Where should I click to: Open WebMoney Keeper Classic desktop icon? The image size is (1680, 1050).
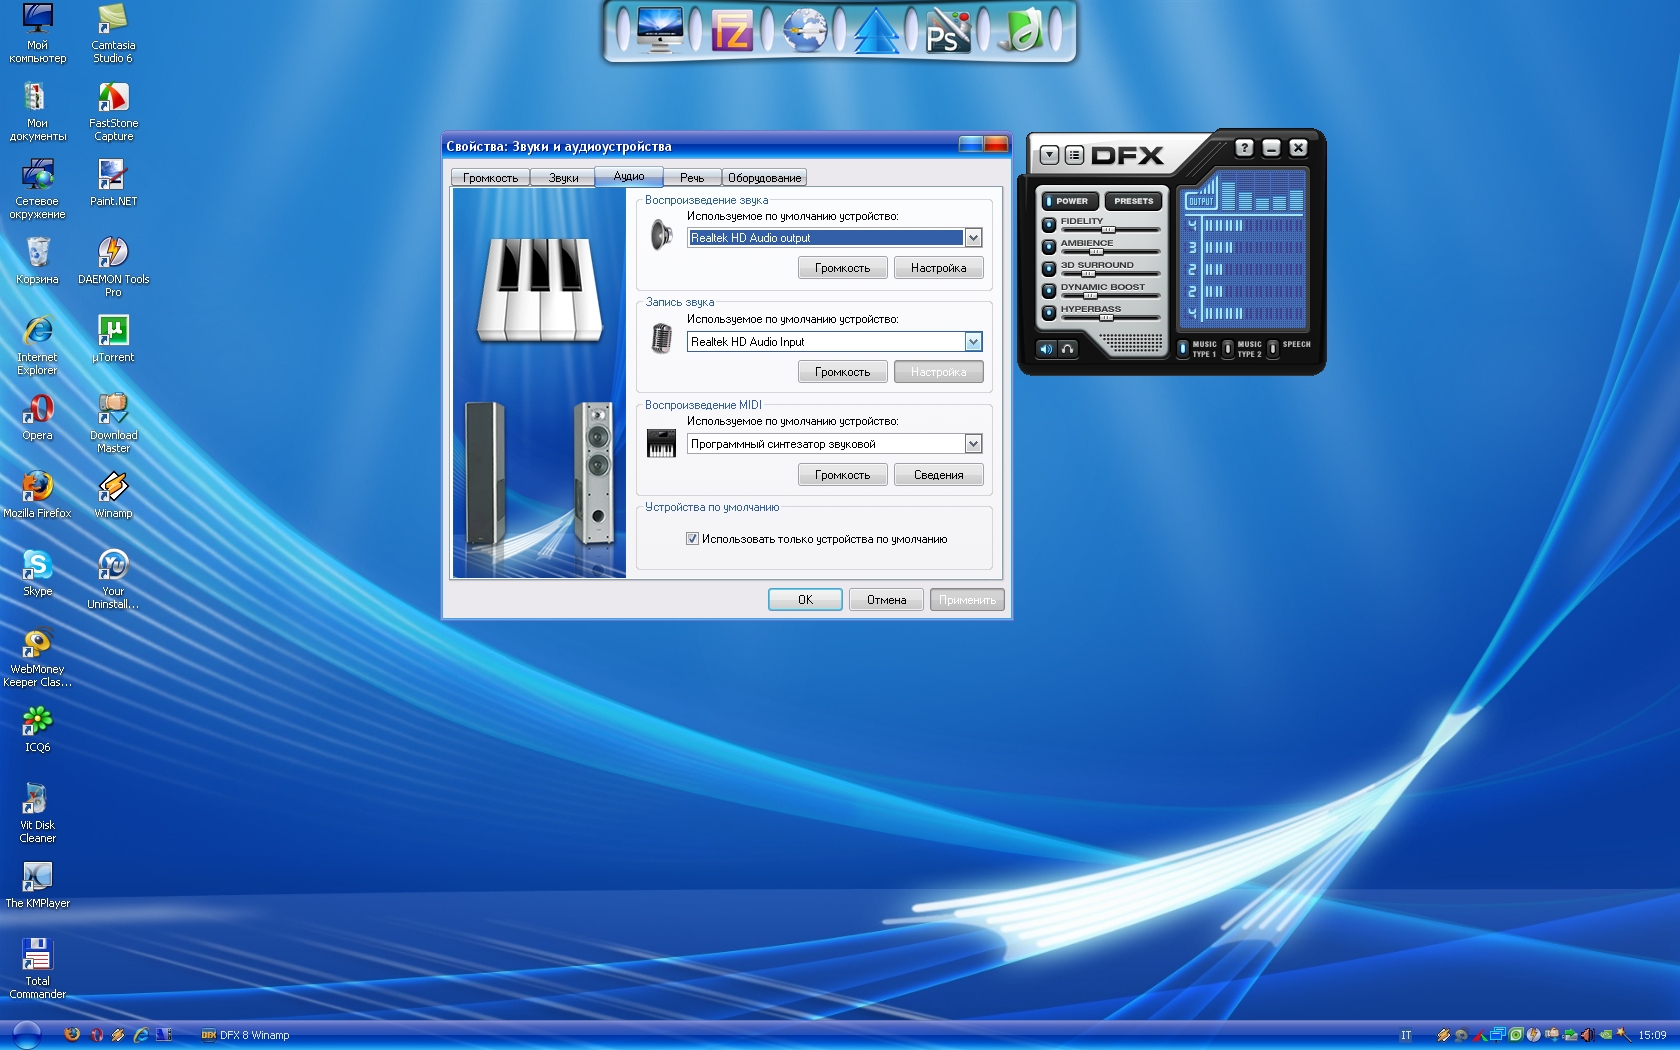pyautogui.click(x=37, y=657)
